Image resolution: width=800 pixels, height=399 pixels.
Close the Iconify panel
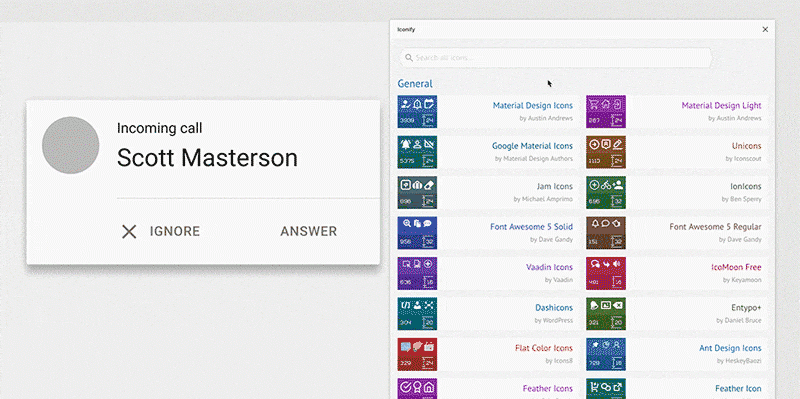[765, 30]
